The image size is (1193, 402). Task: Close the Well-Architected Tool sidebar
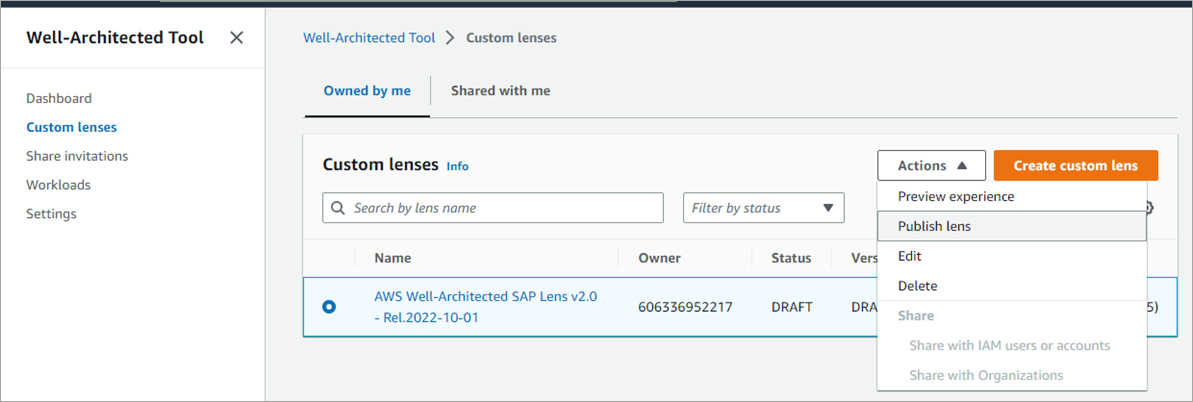pos(236,38)
